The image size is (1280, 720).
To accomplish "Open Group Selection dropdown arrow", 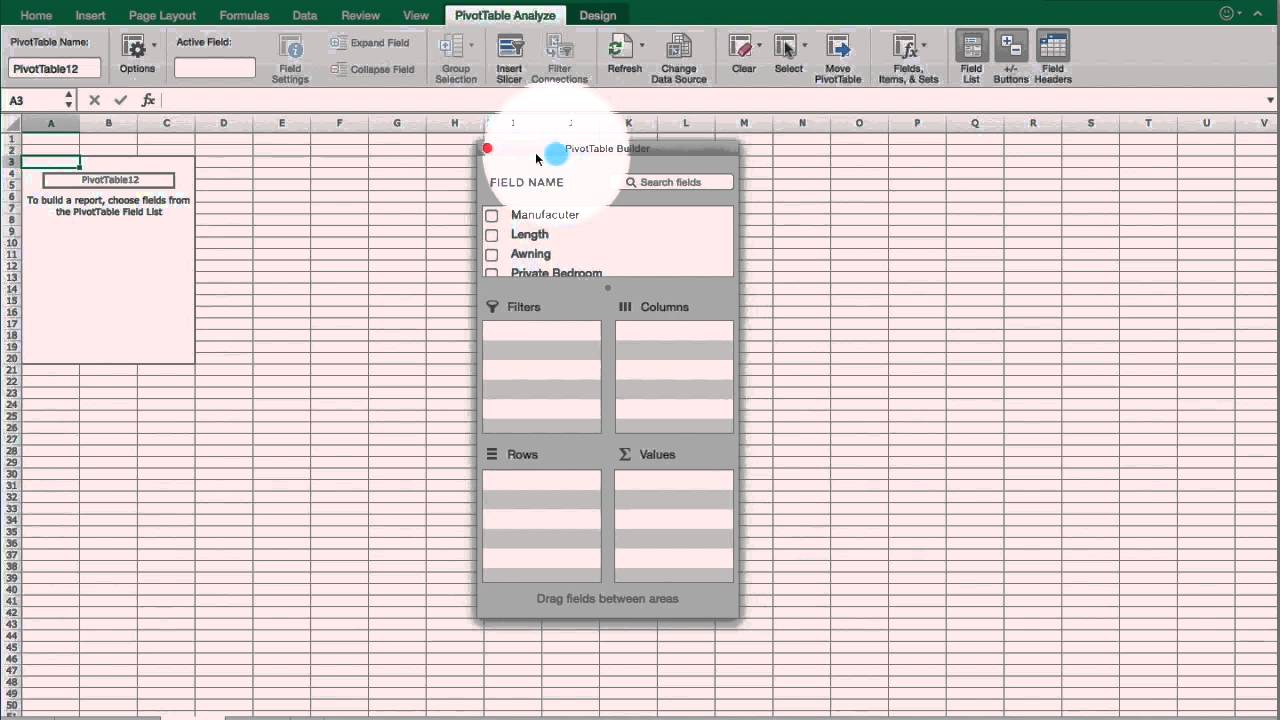I will 471,46.
